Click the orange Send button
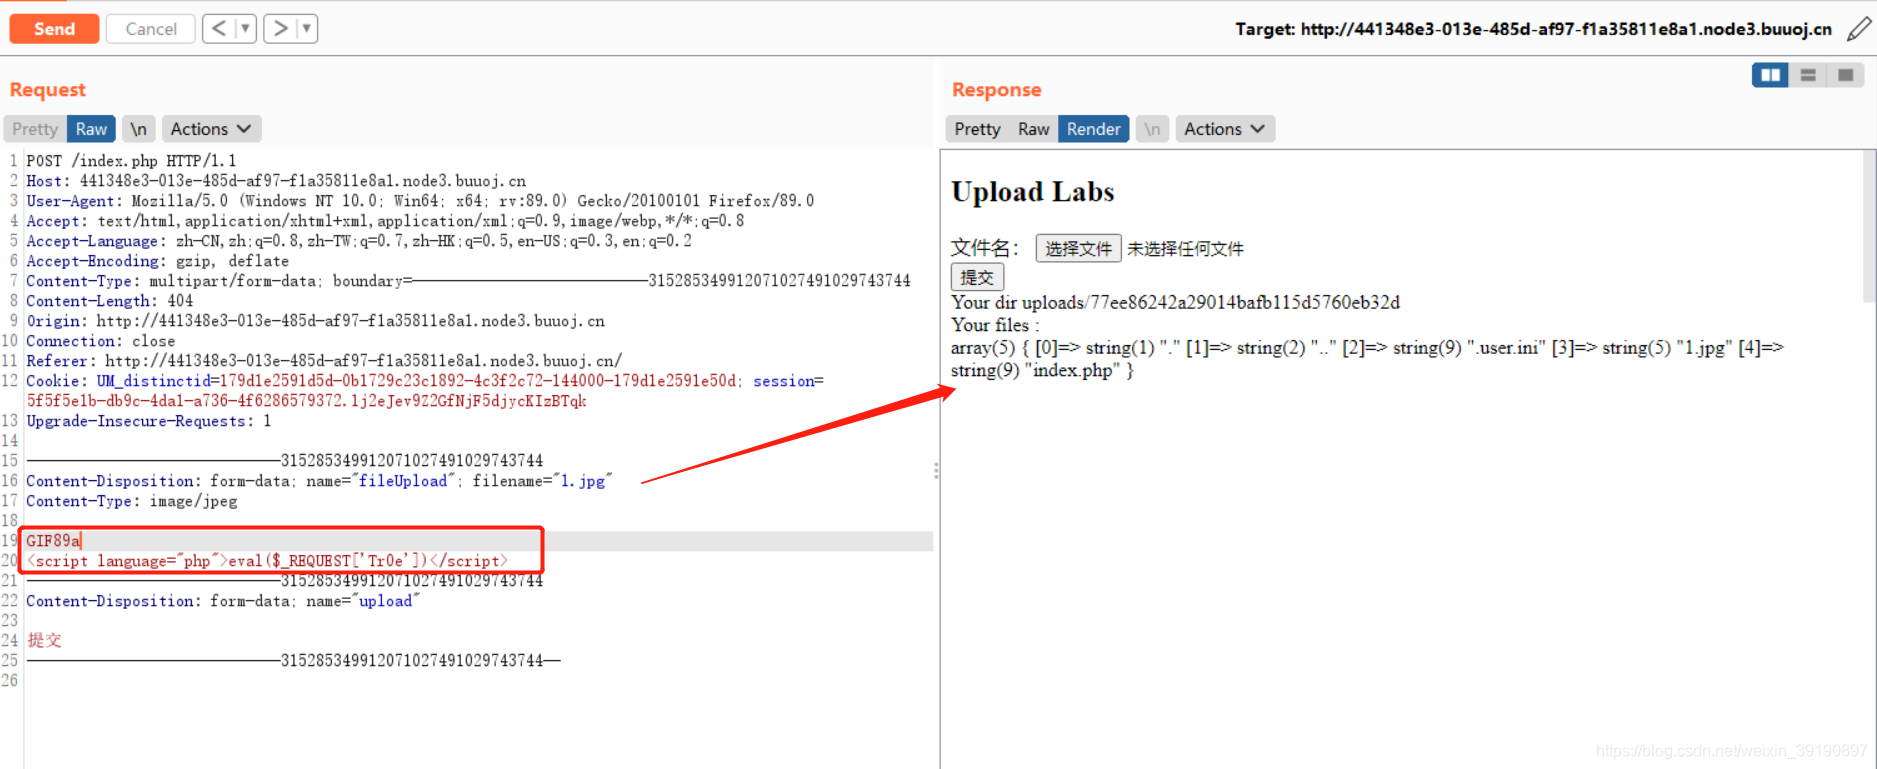Screen dimensions: 1877x769 click(54, 29)
